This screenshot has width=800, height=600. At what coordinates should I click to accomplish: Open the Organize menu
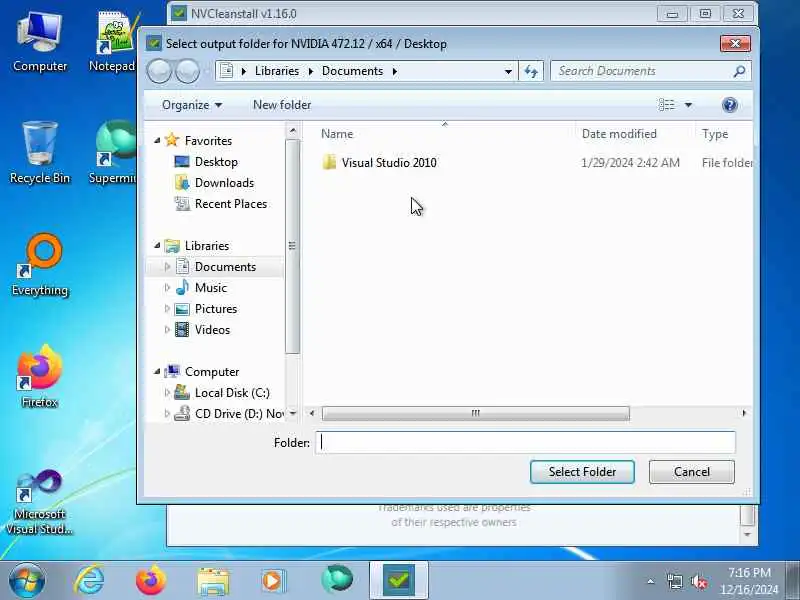192,105
